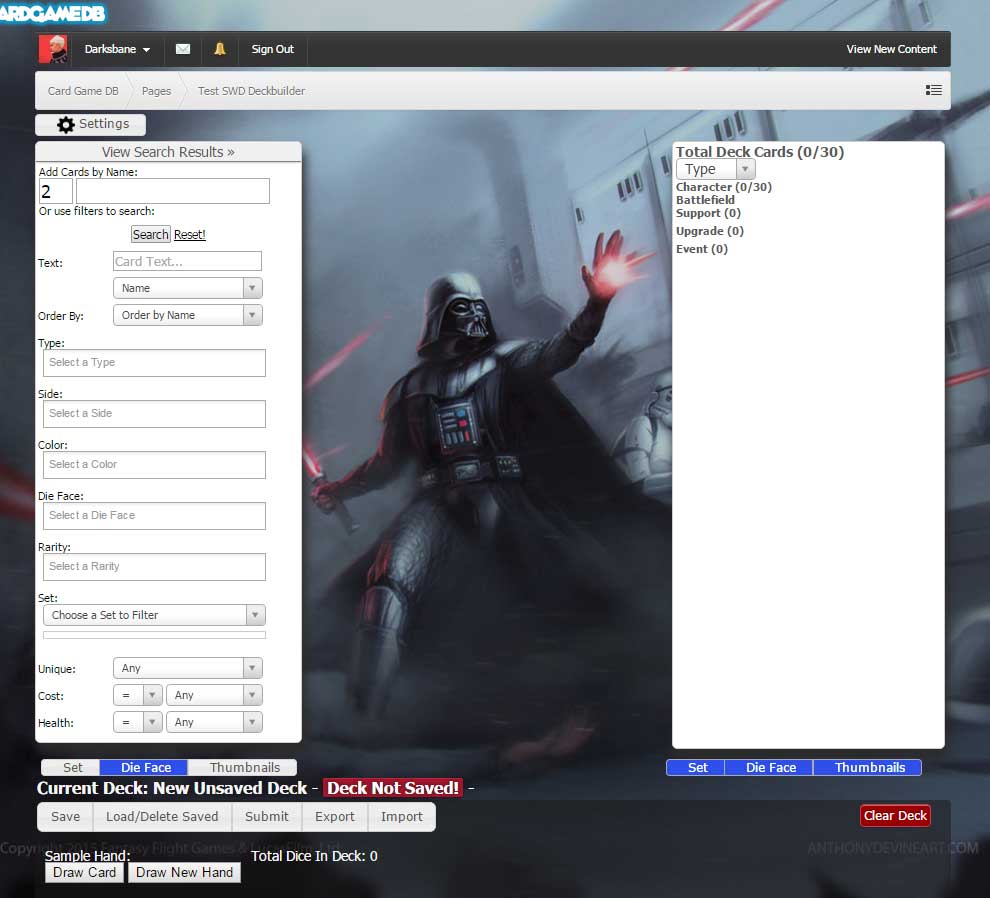Expand the Order by Name dropdown
The image size is (990, 898).
coord(188,315)
